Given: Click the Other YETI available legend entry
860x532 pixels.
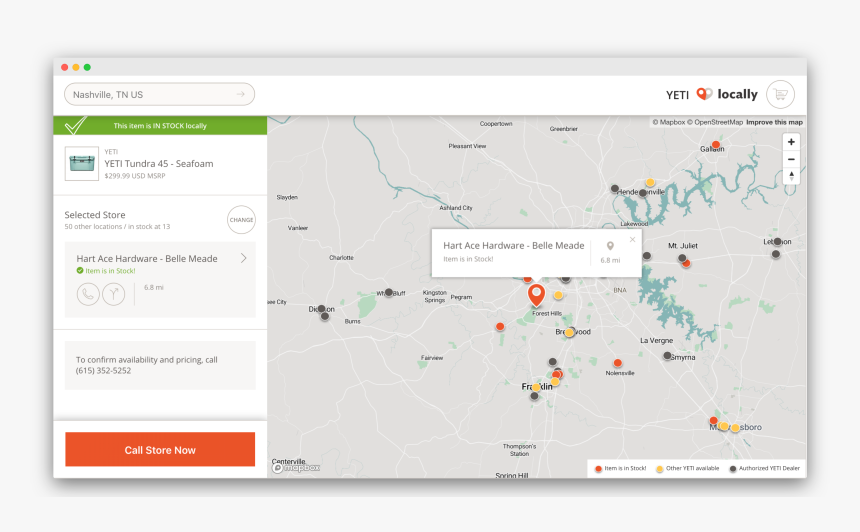Looking at the screenshot, I should [x=688, y=468].
